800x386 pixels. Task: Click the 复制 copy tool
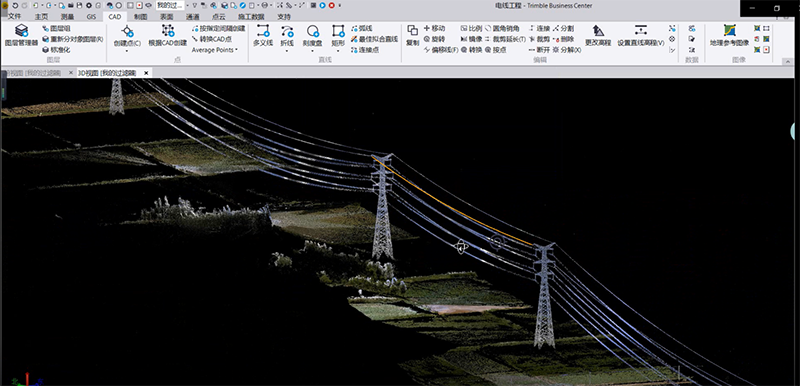[x=412, y=35]
